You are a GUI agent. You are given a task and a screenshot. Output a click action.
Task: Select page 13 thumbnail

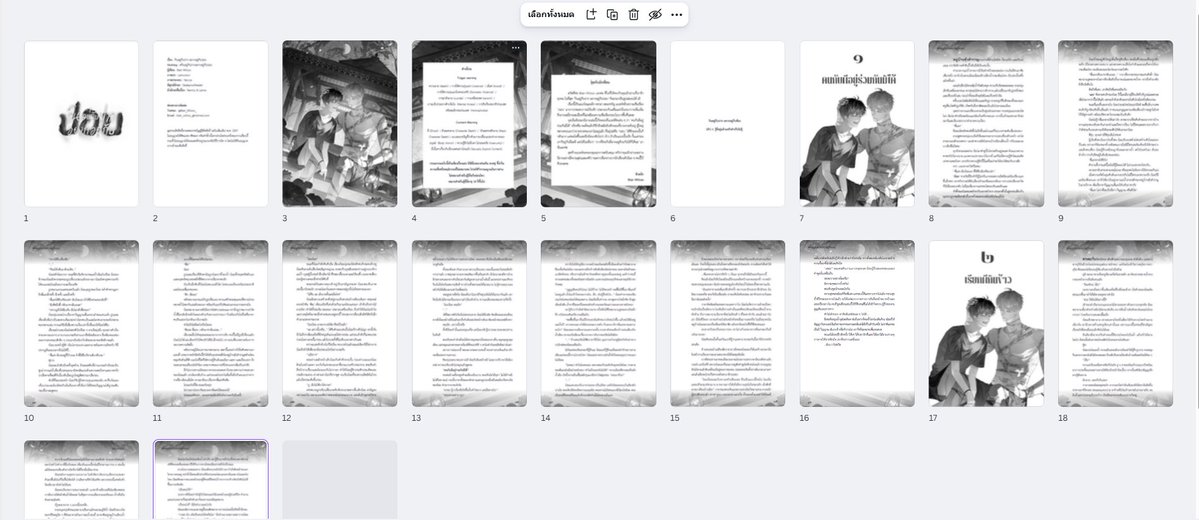point(470,323)
